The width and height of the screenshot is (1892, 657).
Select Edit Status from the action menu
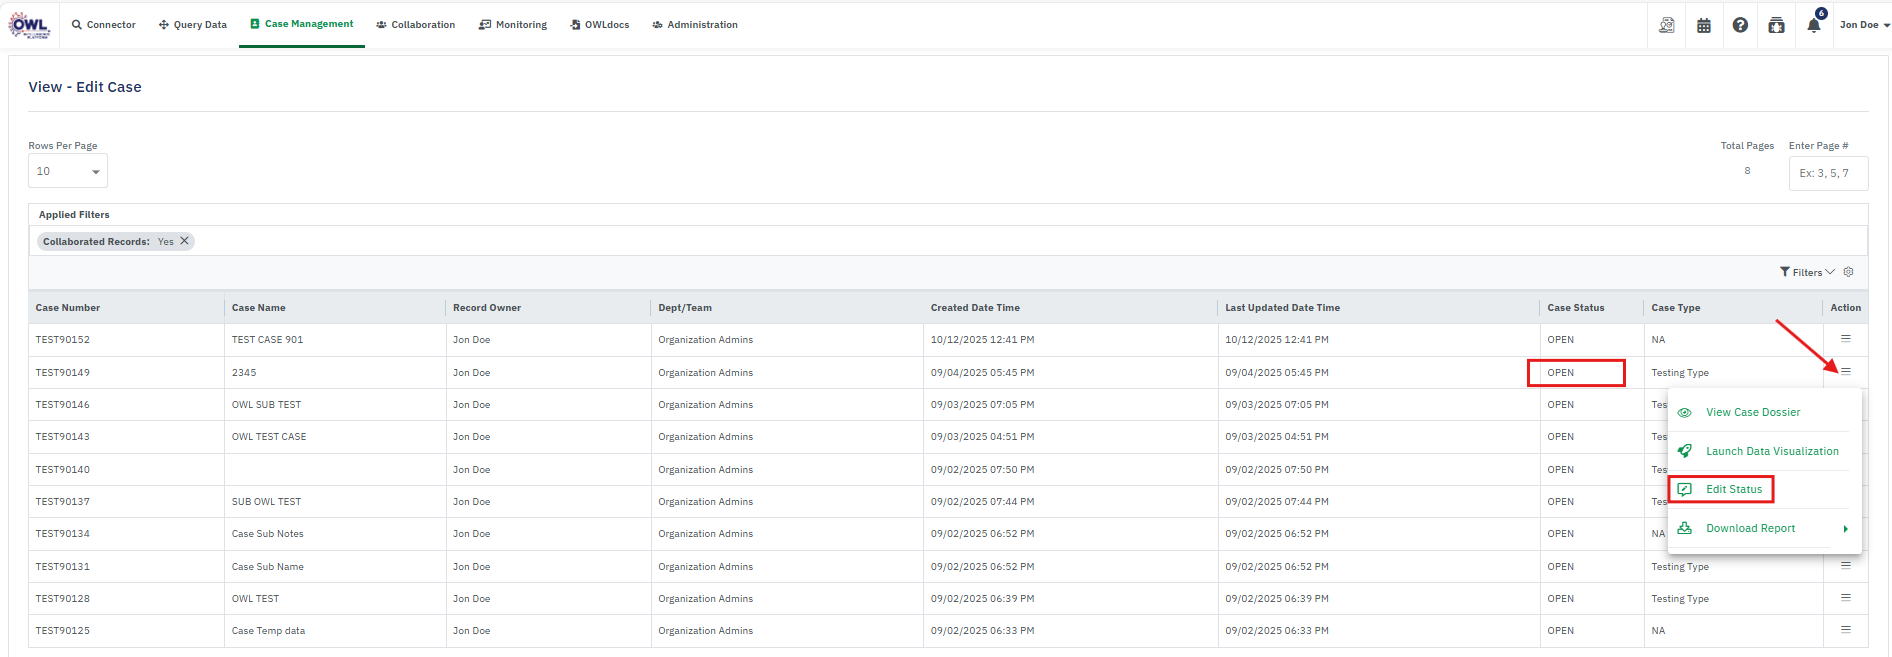coord(1733,489)
